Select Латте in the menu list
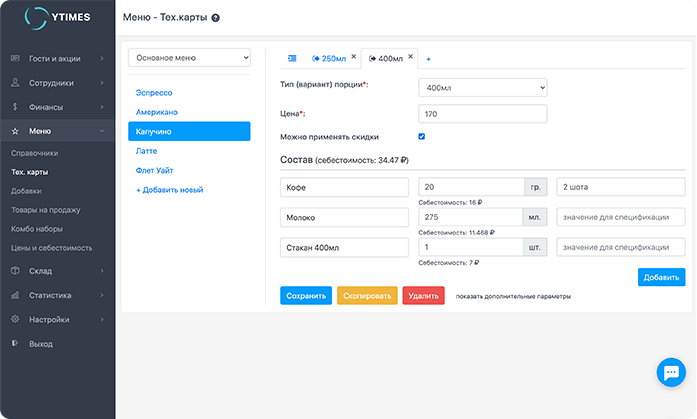697x419 pixels. pos(148,150)
